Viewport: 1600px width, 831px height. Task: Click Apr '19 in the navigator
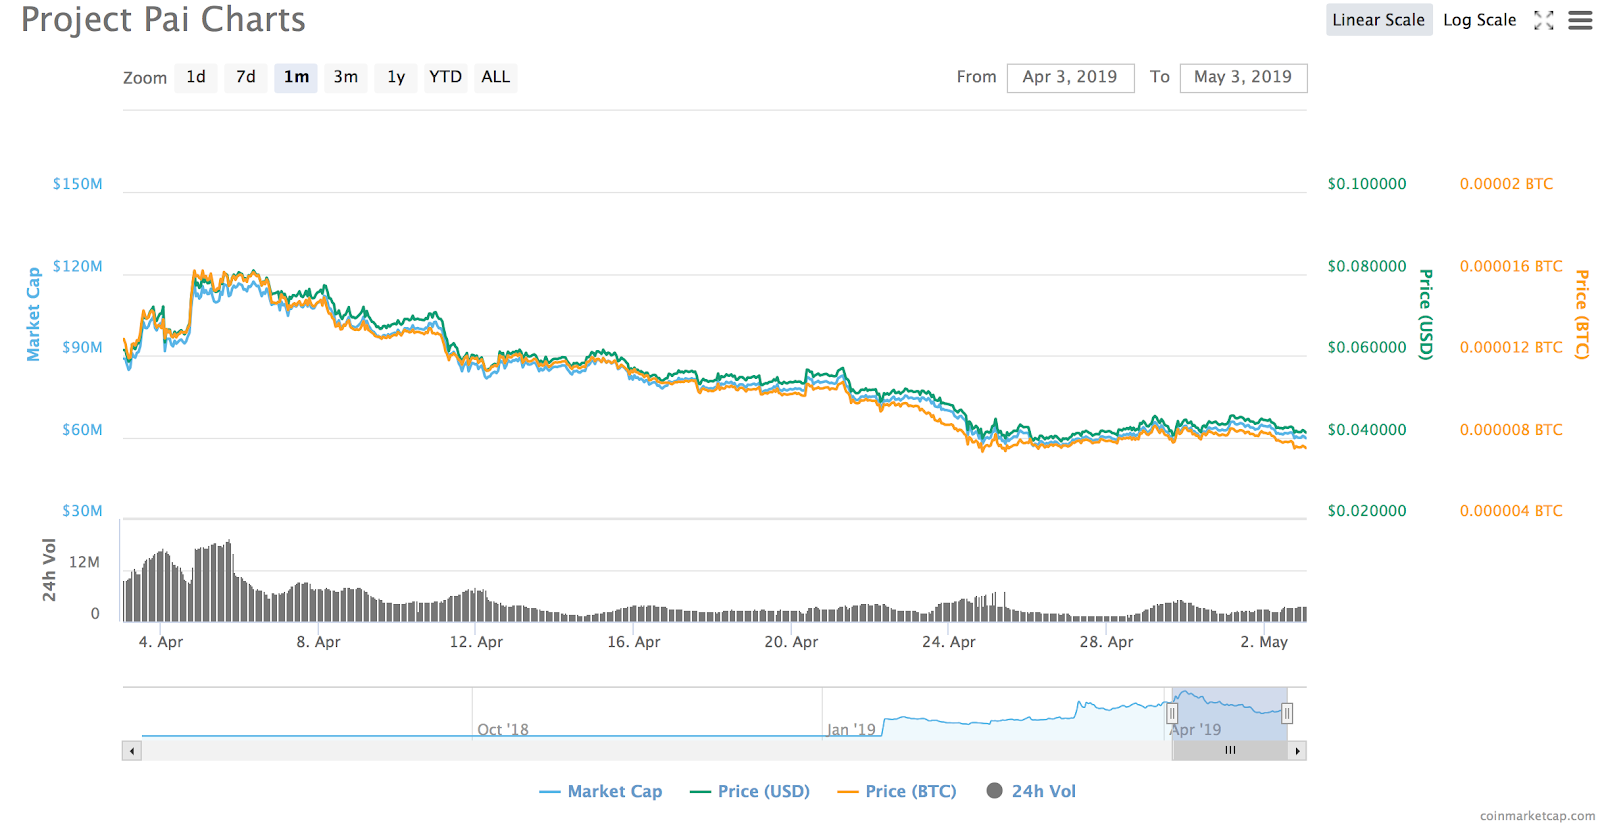pos(1195,730)
